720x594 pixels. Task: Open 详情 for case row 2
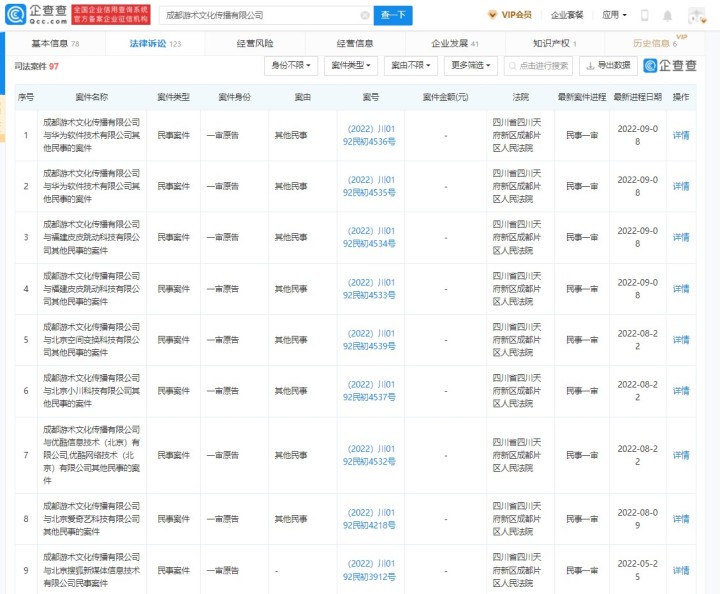click(681, 186)
